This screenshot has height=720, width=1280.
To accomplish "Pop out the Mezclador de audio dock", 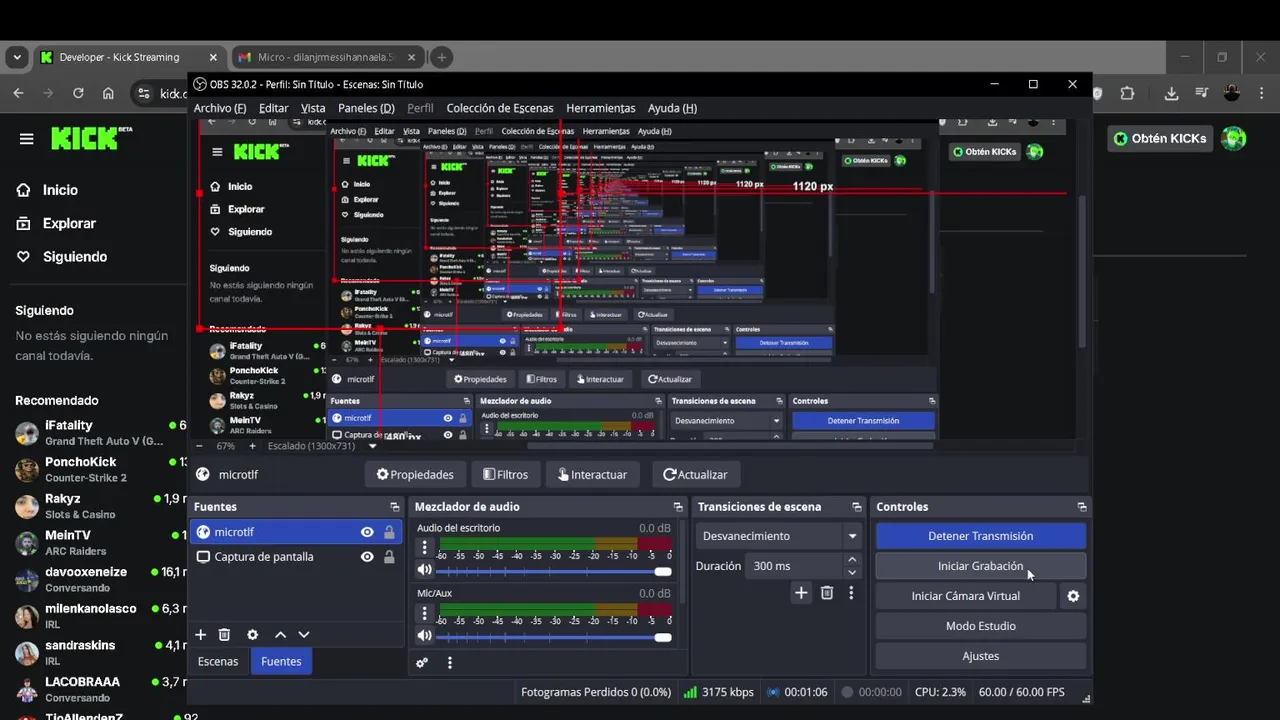I will 678,507.
